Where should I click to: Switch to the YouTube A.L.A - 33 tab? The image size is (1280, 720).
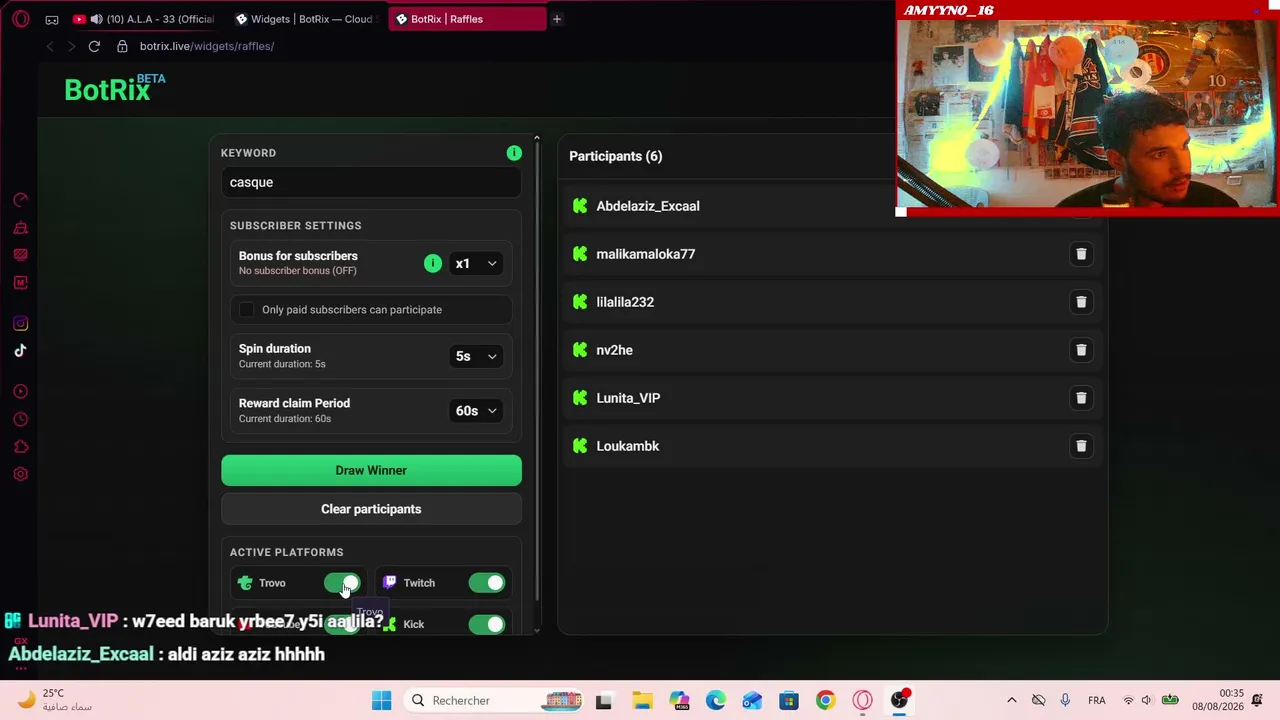[x=144, y=19]
